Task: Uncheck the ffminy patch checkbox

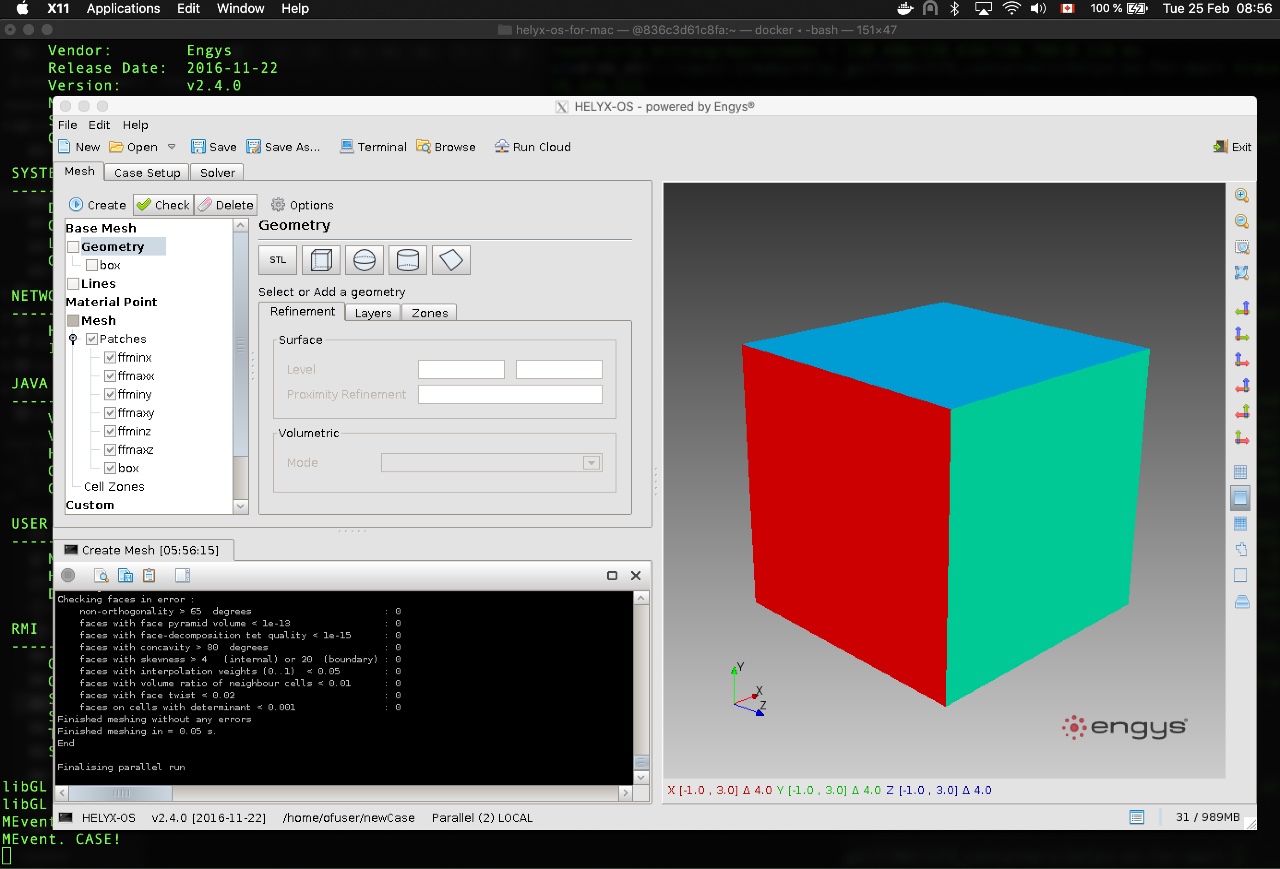Action: tap(110, 394)
